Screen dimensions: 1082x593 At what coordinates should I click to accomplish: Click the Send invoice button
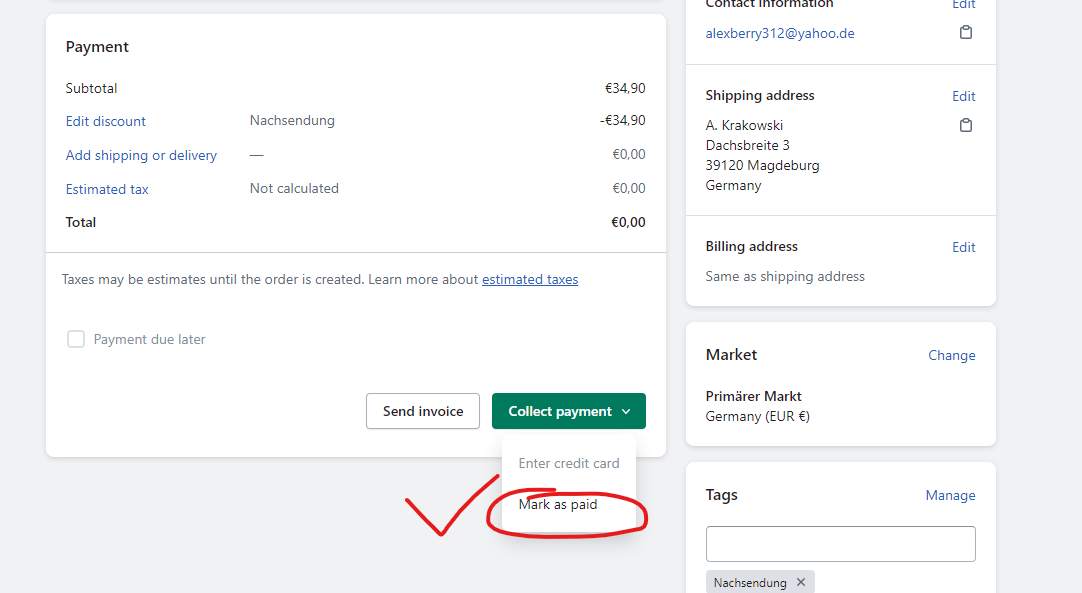click(x=423, y=411)
